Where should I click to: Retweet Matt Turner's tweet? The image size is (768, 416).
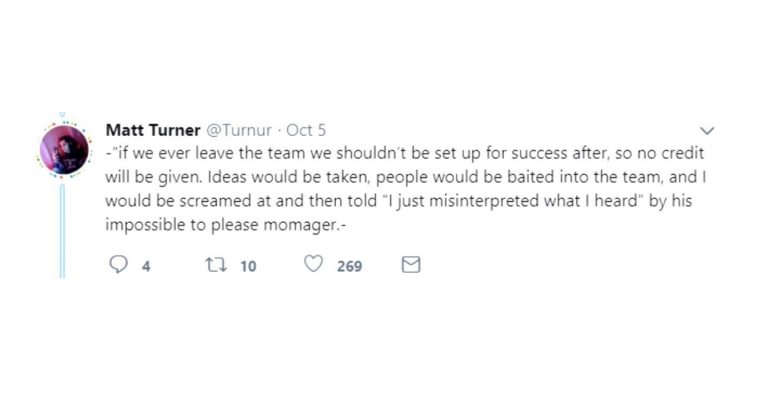[x=212, y=265]
